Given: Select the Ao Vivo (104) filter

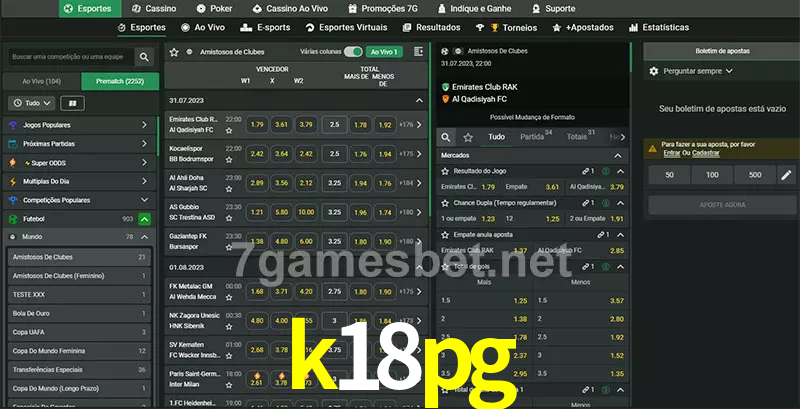Looking at the screenshot, I should [42, 80].
